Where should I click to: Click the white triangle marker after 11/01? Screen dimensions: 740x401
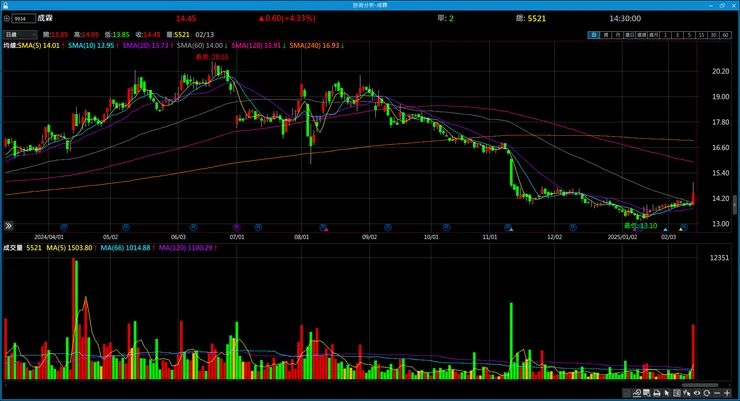[x=511, y=229]
